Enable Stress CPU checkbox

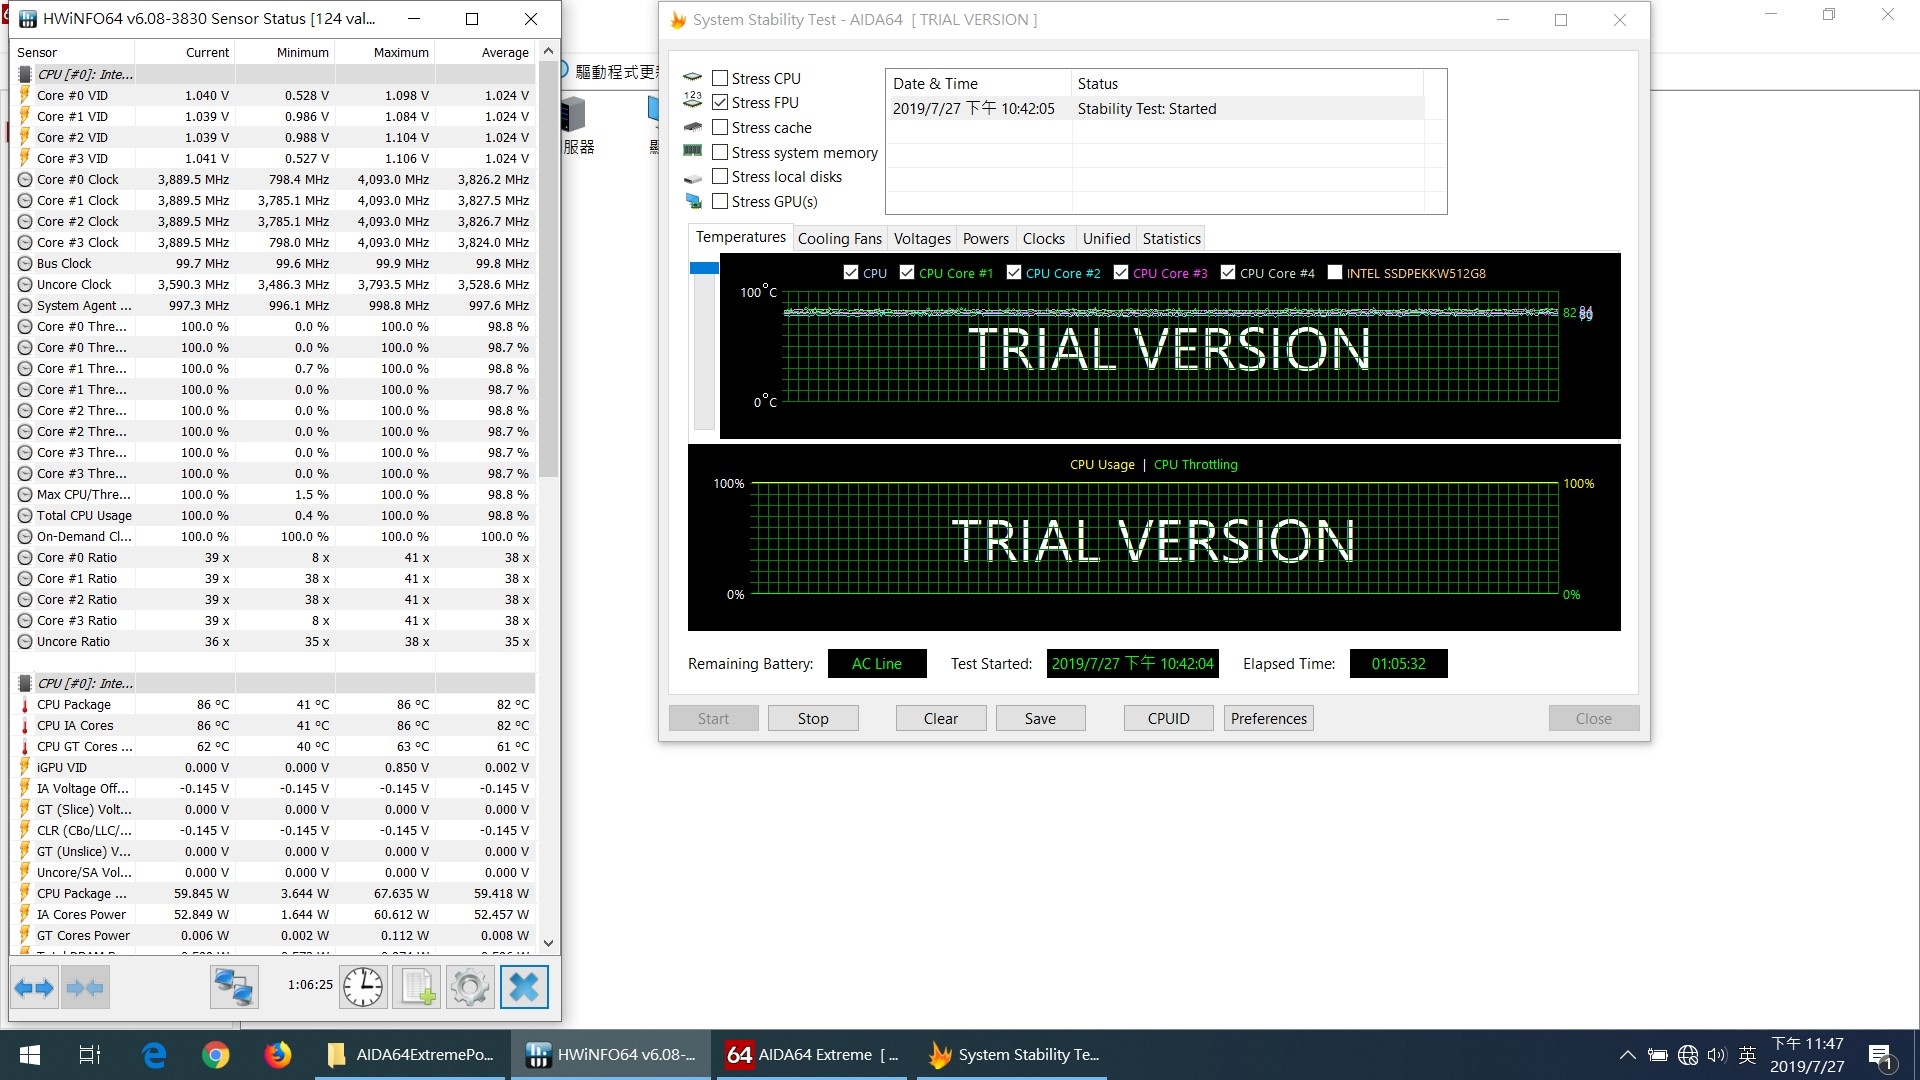pyautogui.click(x=719, y=78)
